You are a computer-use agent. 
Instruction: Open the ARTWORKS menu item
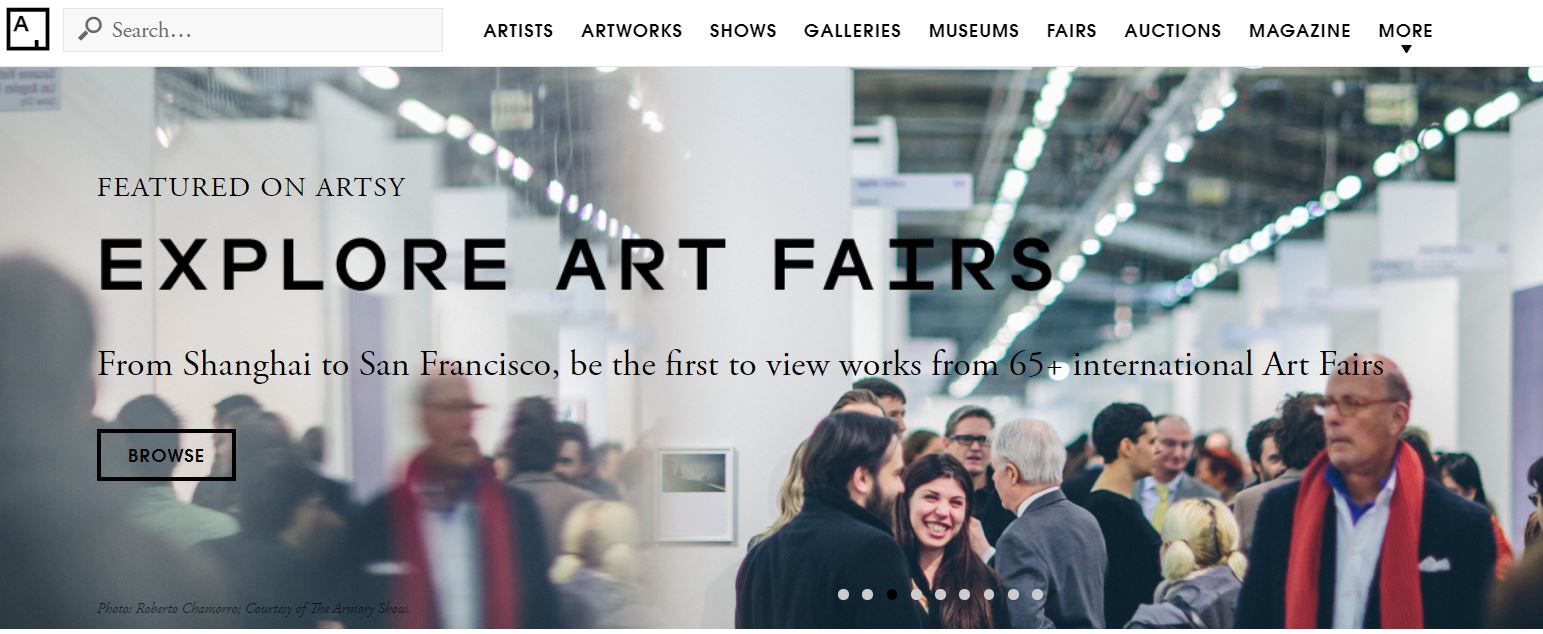(632, 31)
